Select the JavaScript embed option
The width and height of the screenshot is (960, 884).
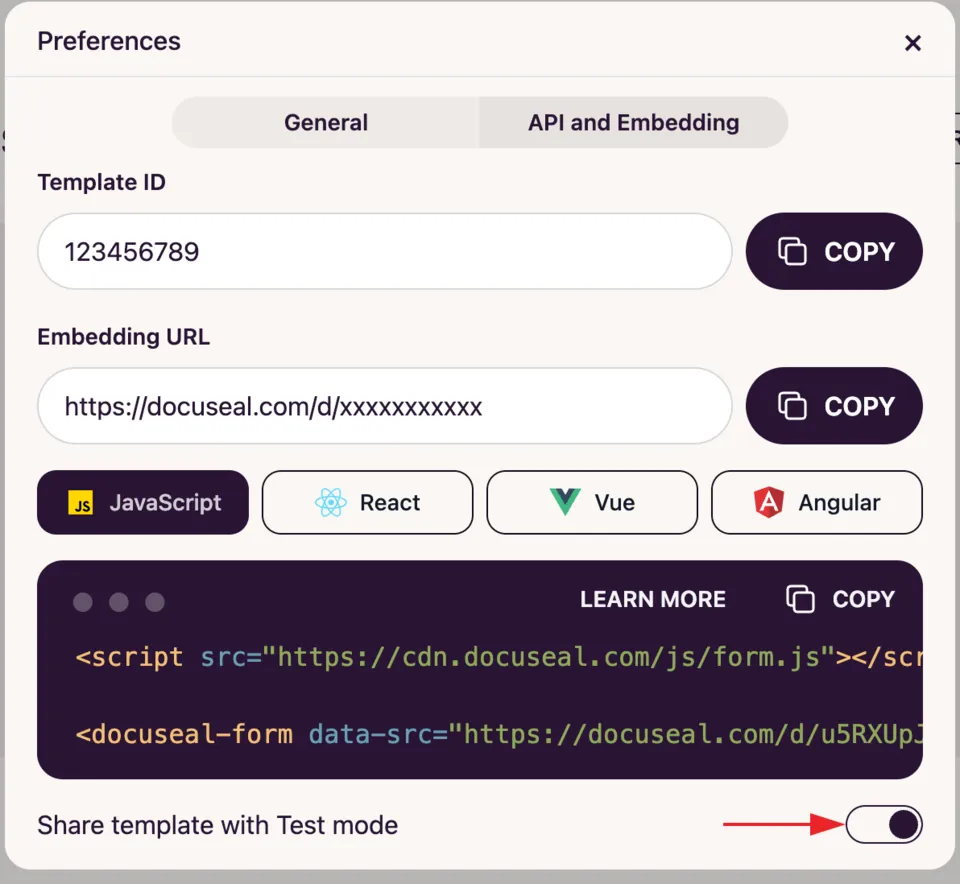point(143,503)
